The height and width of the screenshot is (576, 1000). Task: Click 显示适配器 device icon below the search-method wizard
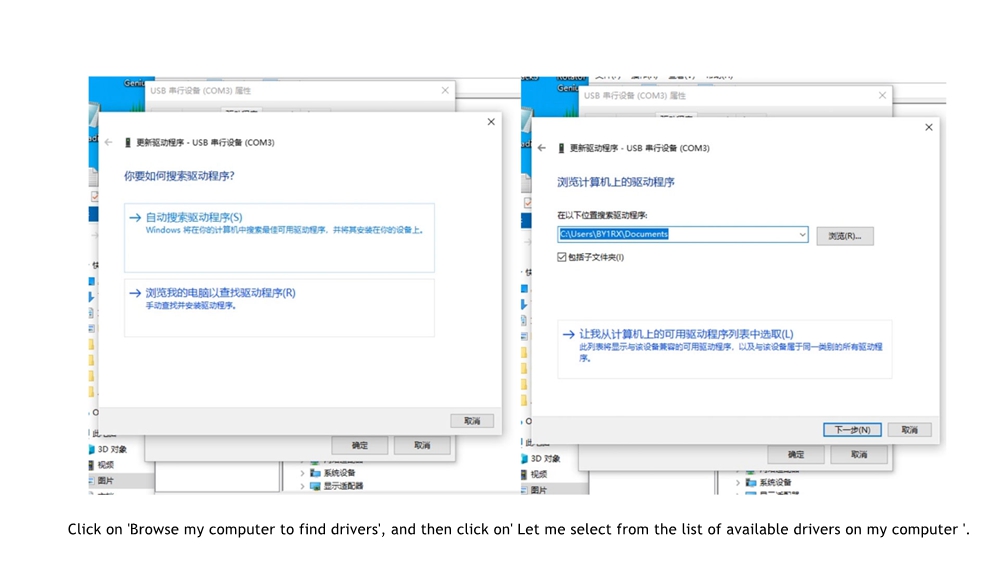click(315, 486)
